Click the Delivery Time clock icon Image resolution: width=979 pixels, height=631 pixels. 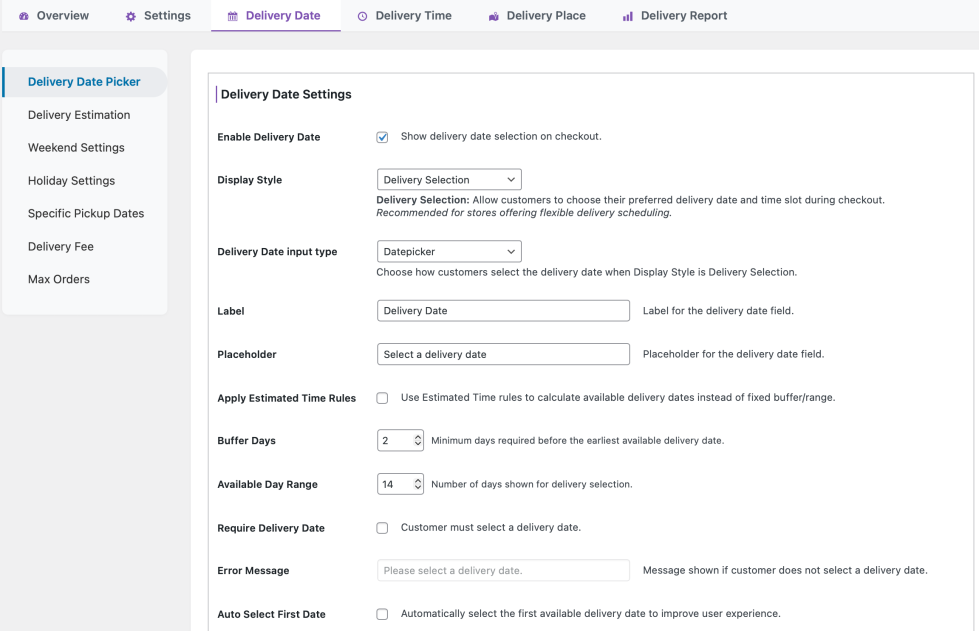coord(362,16)
